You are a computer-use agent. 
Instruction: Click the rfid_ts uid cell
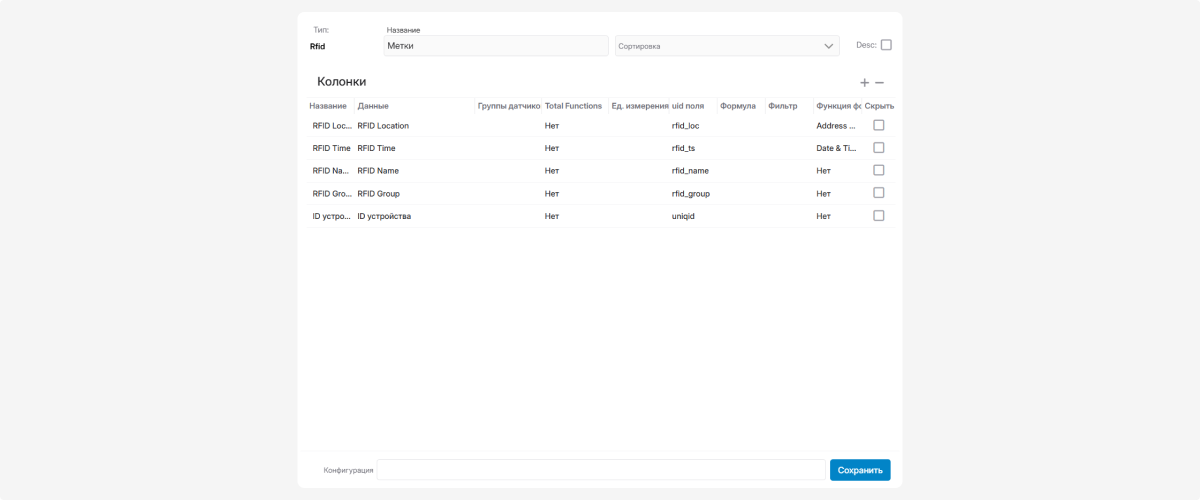point(683,148)
